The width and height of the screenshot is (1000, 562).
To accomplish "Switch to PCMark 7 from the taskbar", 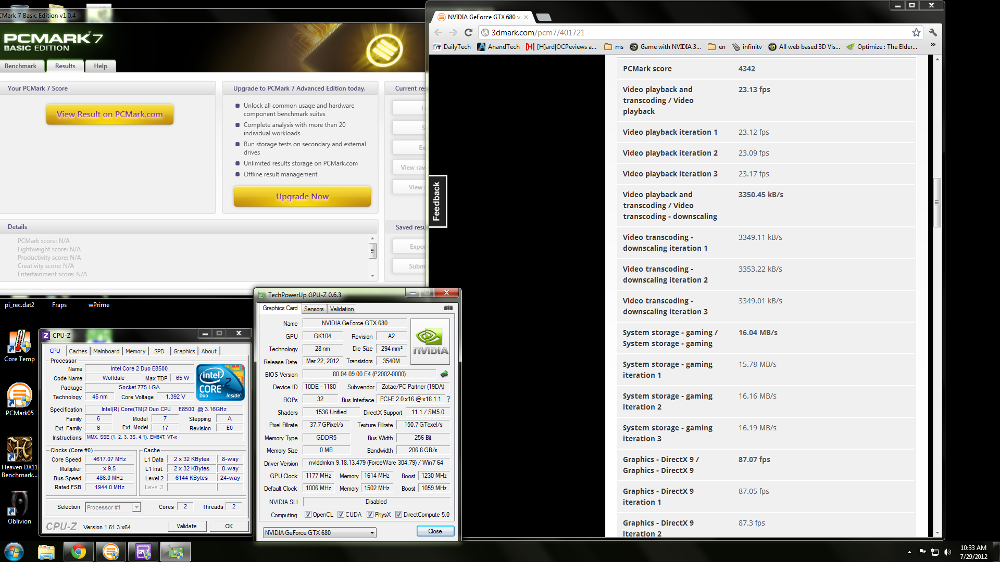I will (x=110, y=551).
